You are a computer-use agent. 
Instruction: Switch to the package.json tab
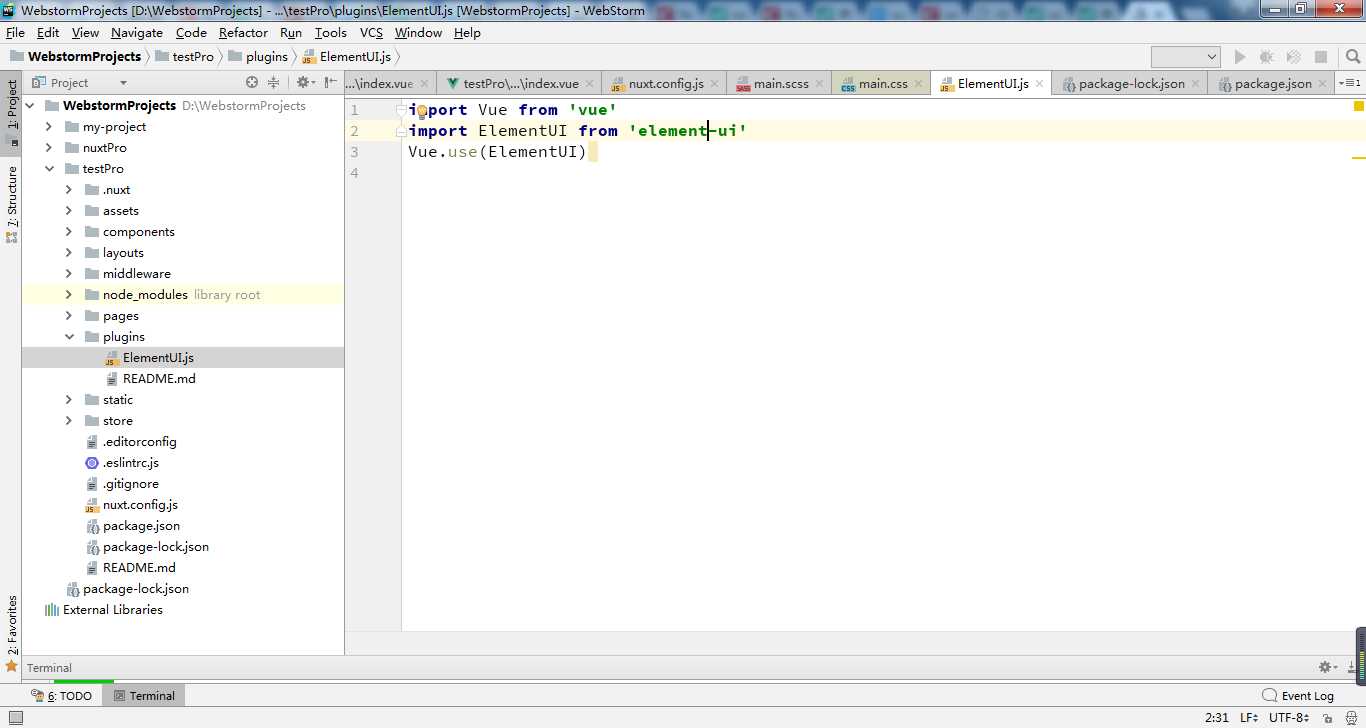[x=1272, y=84]
